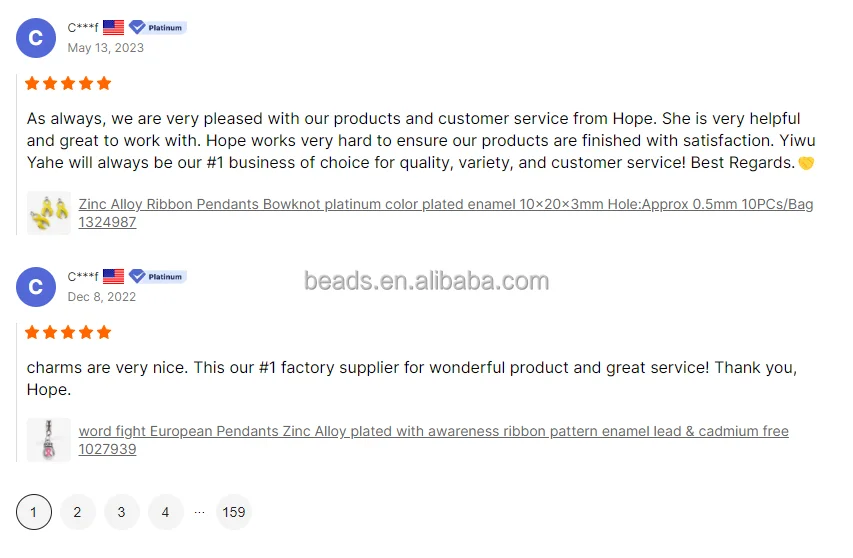
Task: Go to reviews page 2
Action: 77,512
